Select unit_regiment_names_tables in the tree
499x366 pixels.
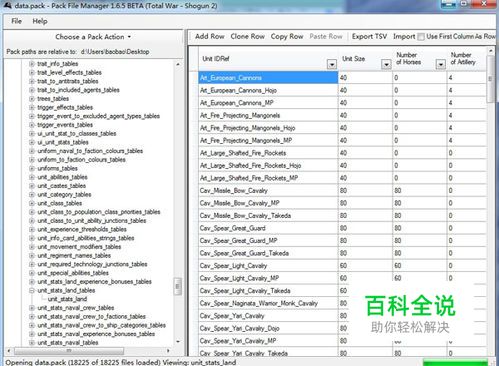click(74, 255)
